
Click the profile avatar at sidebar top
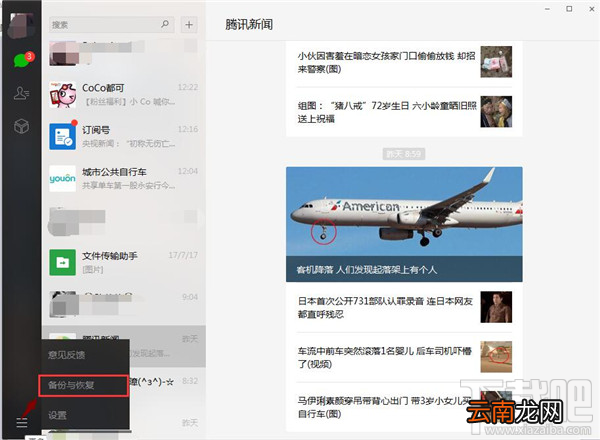21,25
